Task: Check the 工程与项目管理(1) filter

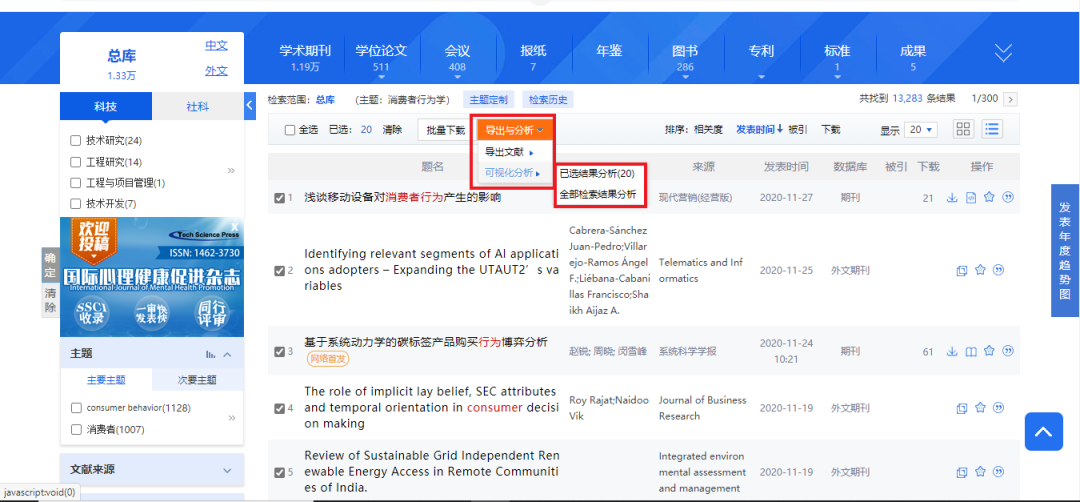Action: 76,183
